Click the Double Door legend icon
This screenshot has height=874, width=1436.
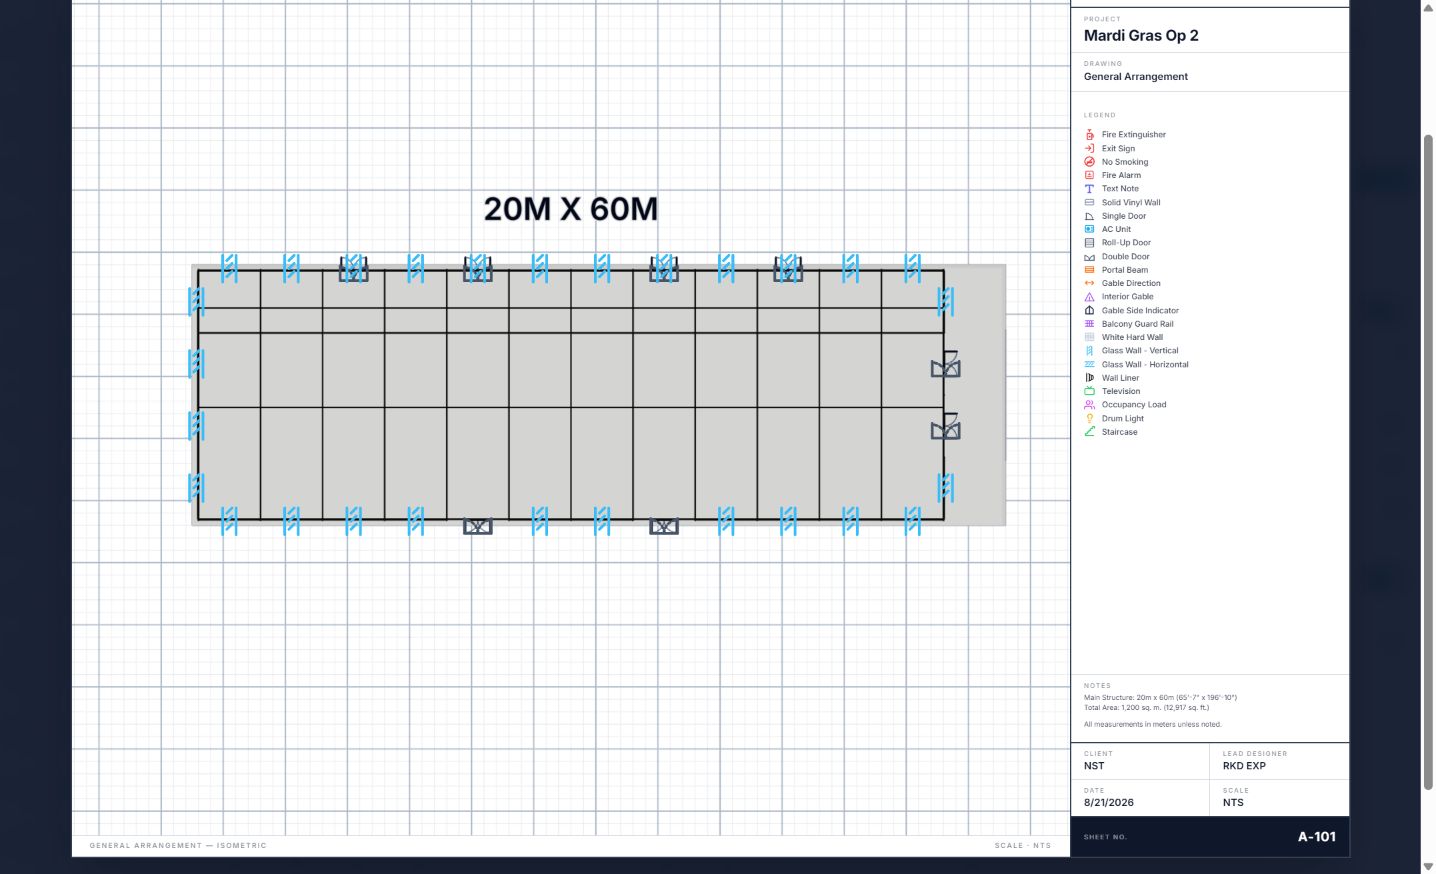1089,256
